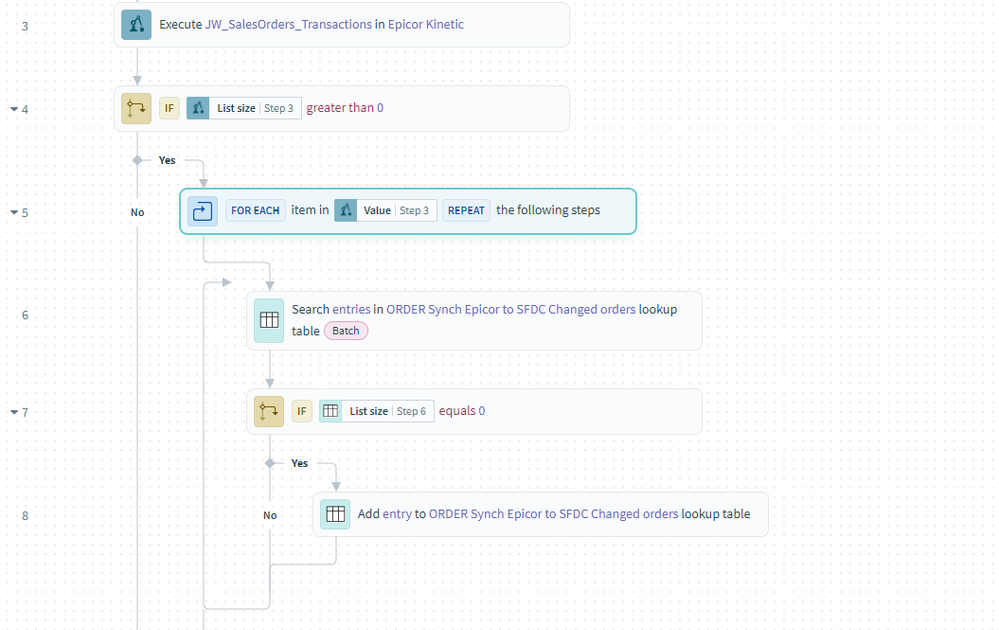This screenshot has height=630, width=999.
Task: Collapse step 5 For Each block arrow
Action: click(14, 213)
